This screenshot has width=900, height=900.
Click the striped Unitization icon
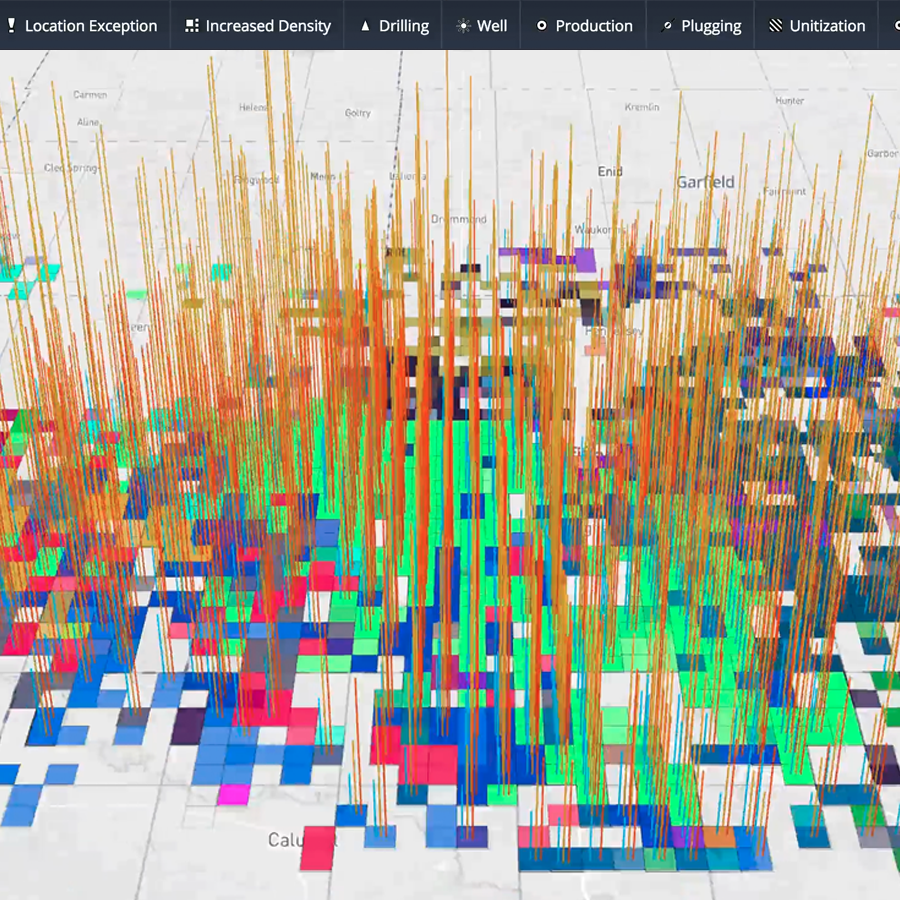(775, 26)
